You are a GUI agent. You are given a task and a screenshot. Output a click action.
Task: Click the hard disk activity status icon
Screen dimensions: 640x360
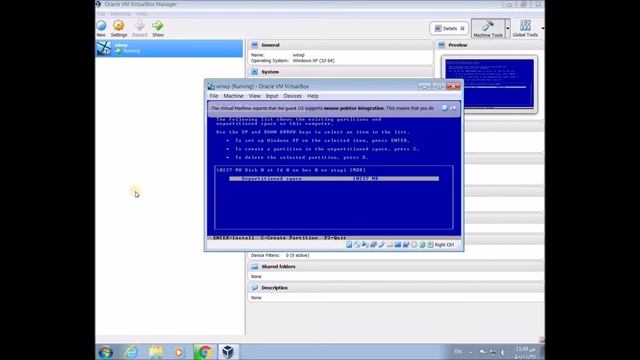point(349,244)
